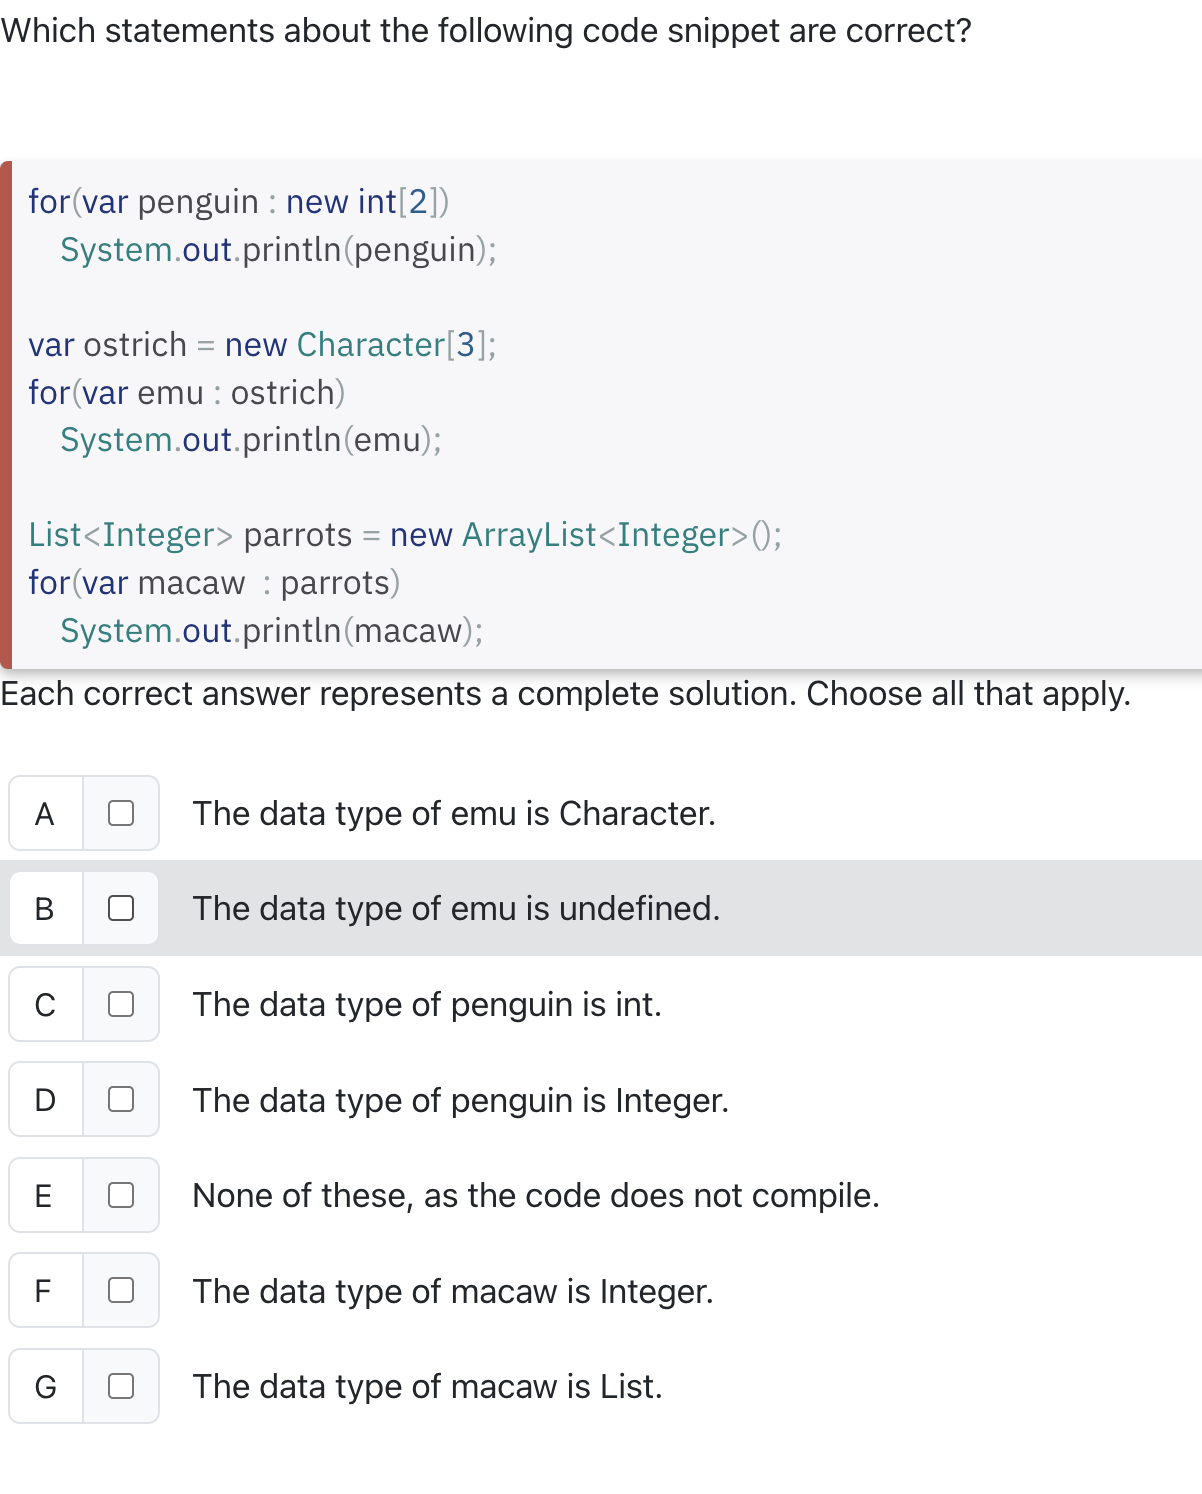
Task: Check answer E about code not compiling
Action: tap(120, 1195)
